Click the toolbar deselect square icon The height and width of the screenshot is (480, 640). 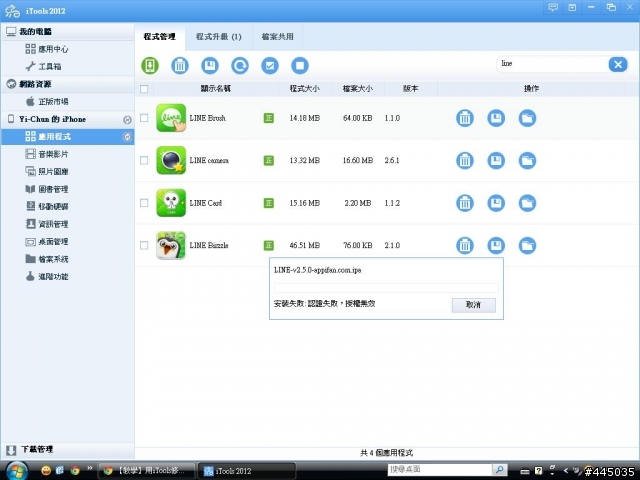tap(300, 65)
